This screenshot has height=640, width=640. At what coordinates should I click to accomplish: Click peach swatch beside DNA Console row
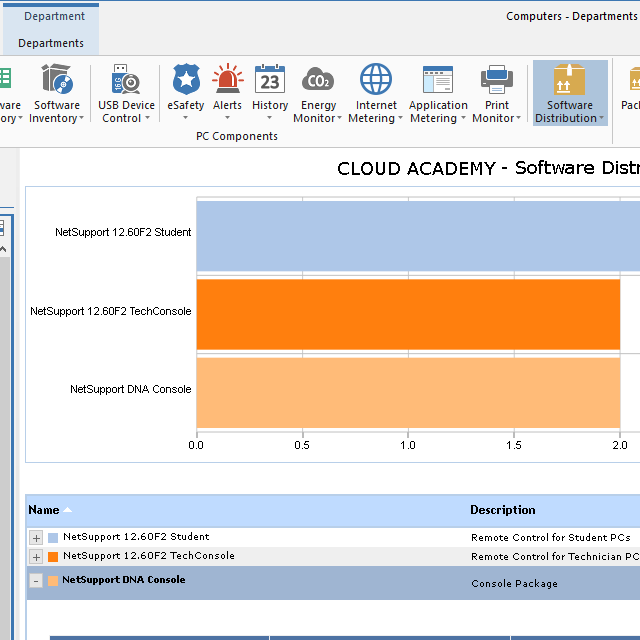[x=53, y=581]
